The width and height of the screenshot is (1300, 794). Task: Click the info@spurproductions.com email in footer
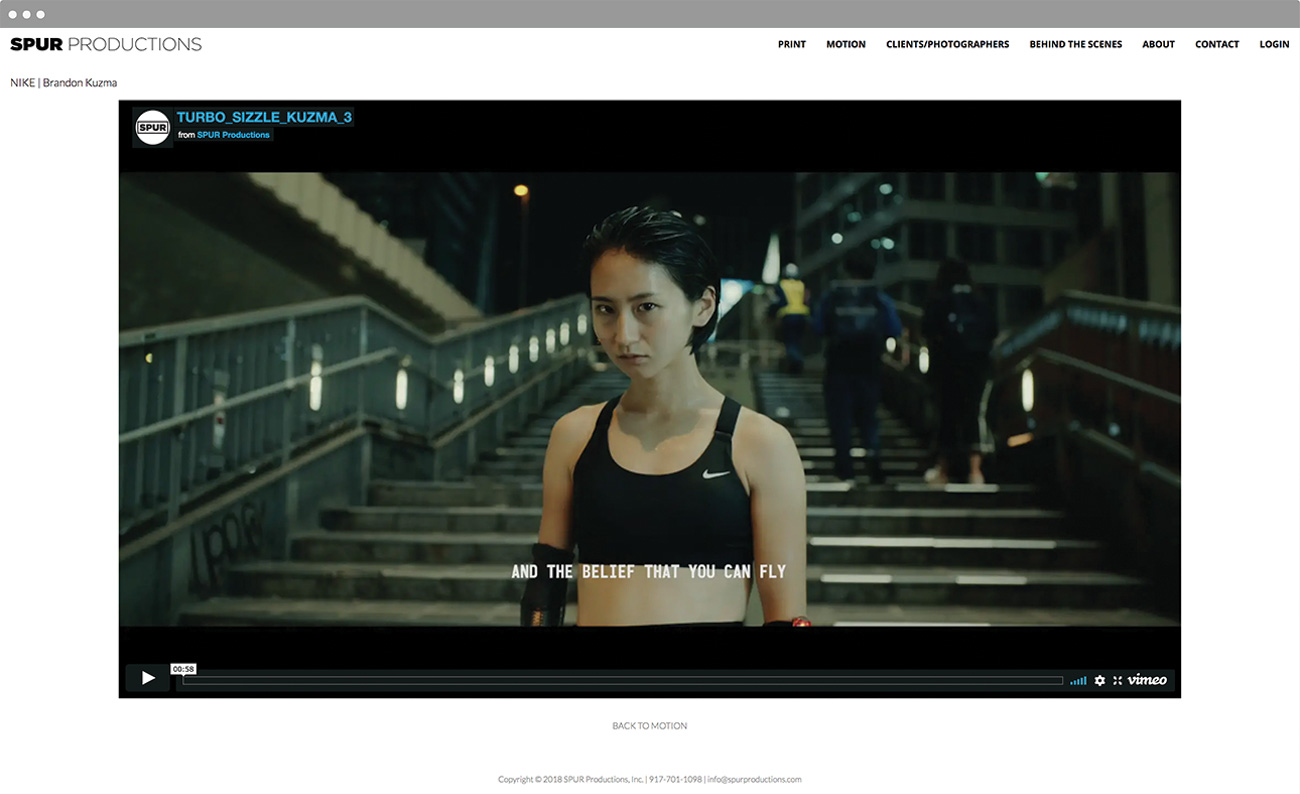coord(754,780)
